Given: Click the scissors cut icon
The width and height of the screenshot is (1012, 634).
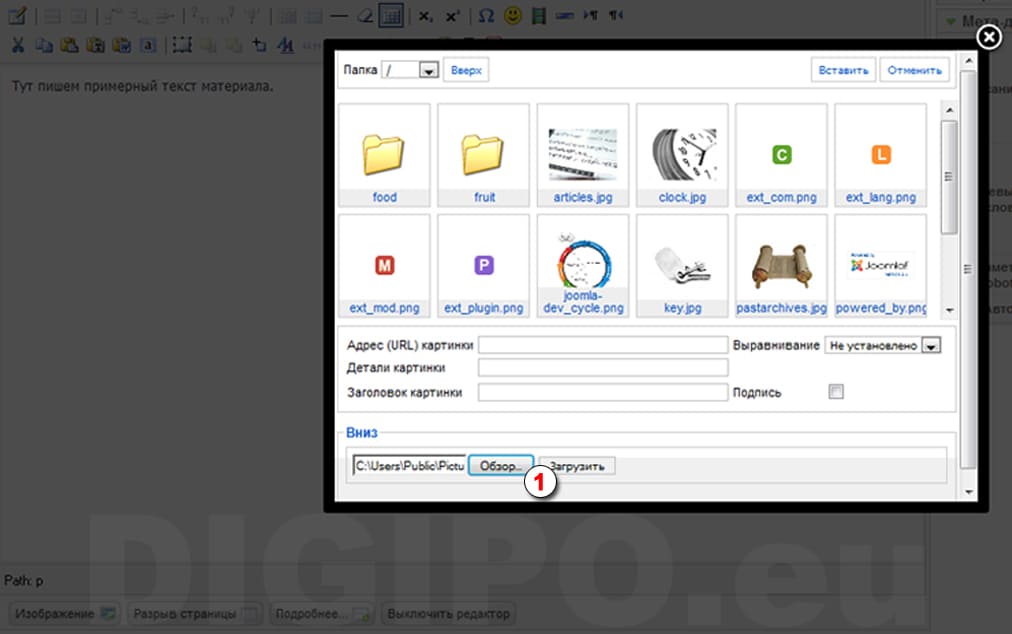Looking at the screenshot, I should 17,44.
